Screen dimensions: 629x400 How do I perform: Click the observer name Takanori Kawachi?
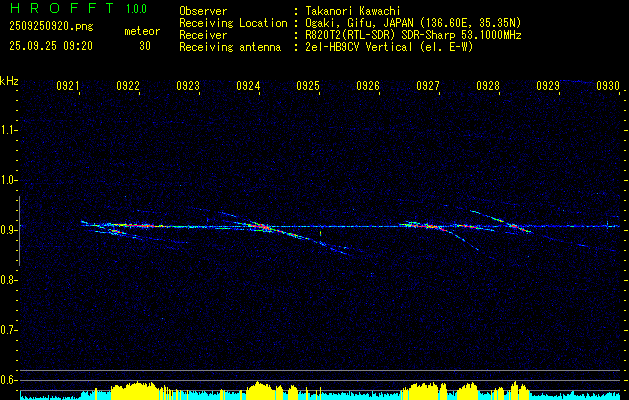(353, 11)
